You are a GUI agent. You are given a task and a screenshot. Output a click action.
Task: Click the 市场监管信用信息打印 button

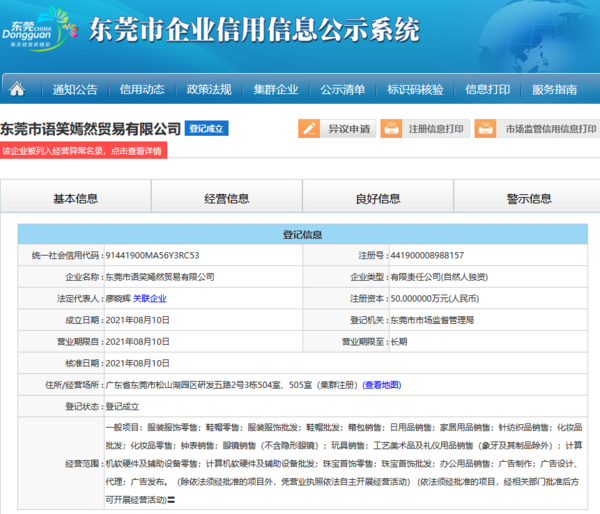click(x=537, y=129)
